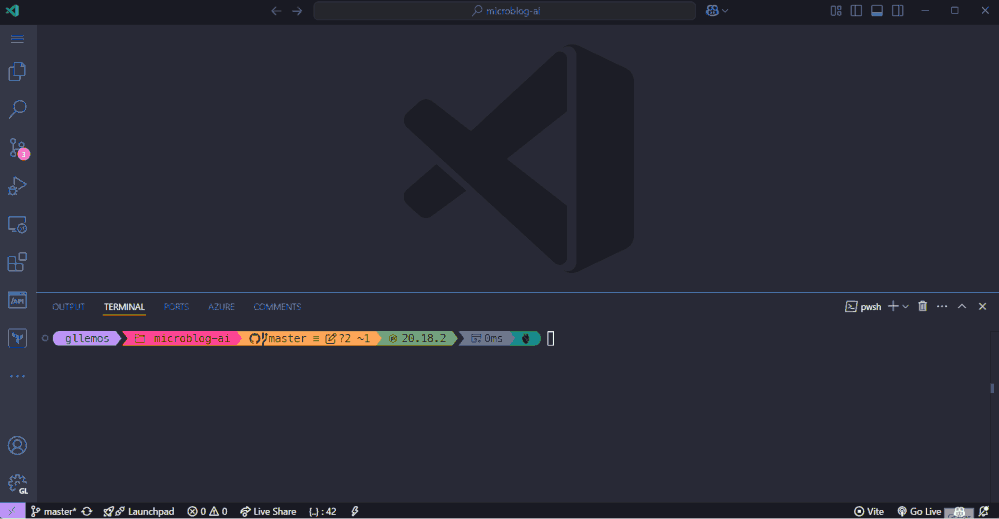
Task: Launch Go Live server
Action: 919,511
